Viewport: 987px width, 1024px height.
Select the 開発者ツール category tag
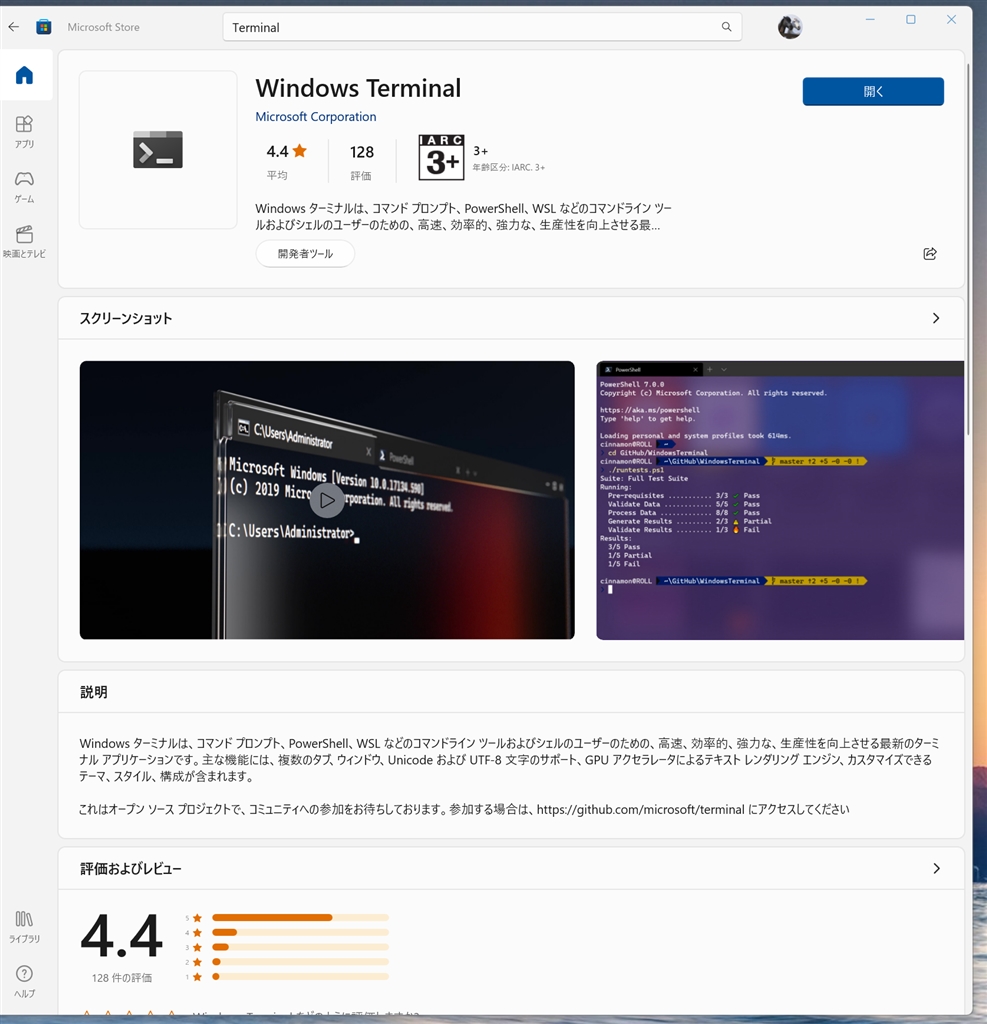point(305,253)
